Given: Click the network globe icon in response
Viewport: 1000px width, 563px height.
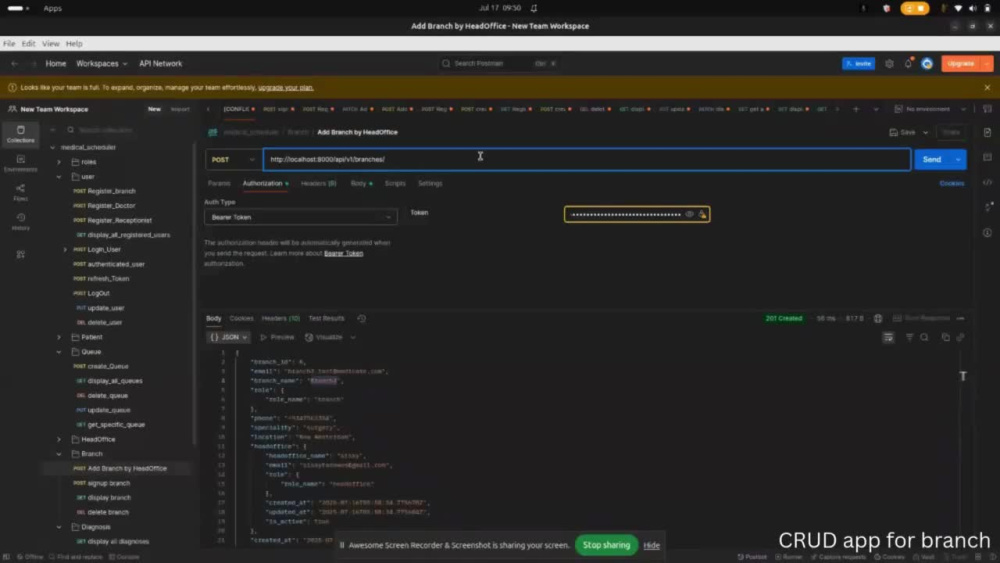Looking at the screenshot, I should pyautogui.click(x=878, y=318).
